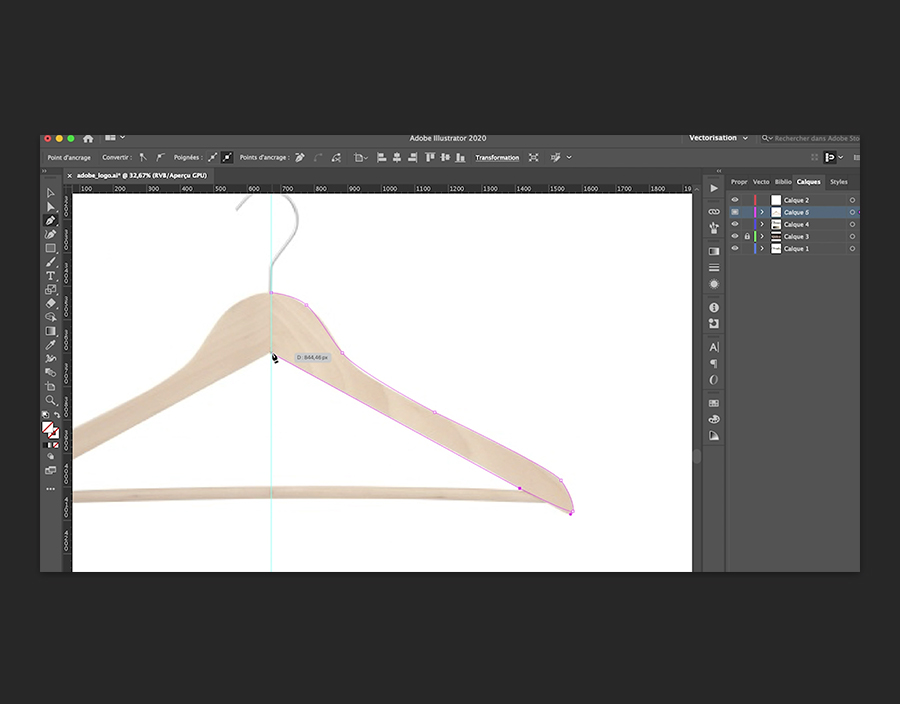Expand the Calque 5 layer contents

click(762, 212)
